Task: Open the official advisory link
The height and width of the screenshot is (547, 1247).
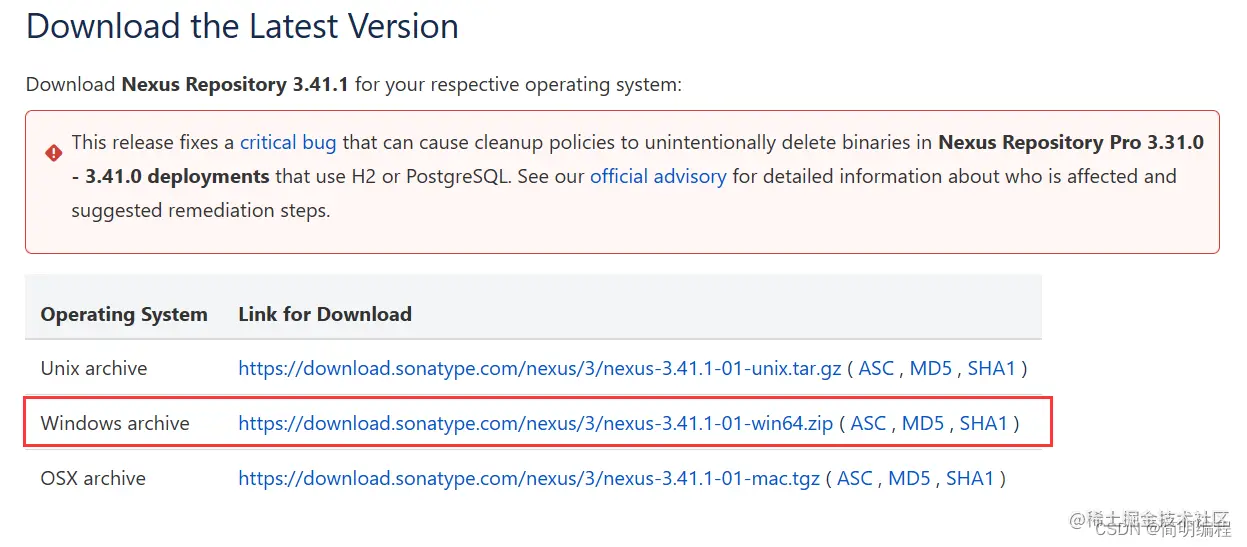Action: [x=658, y=176]
